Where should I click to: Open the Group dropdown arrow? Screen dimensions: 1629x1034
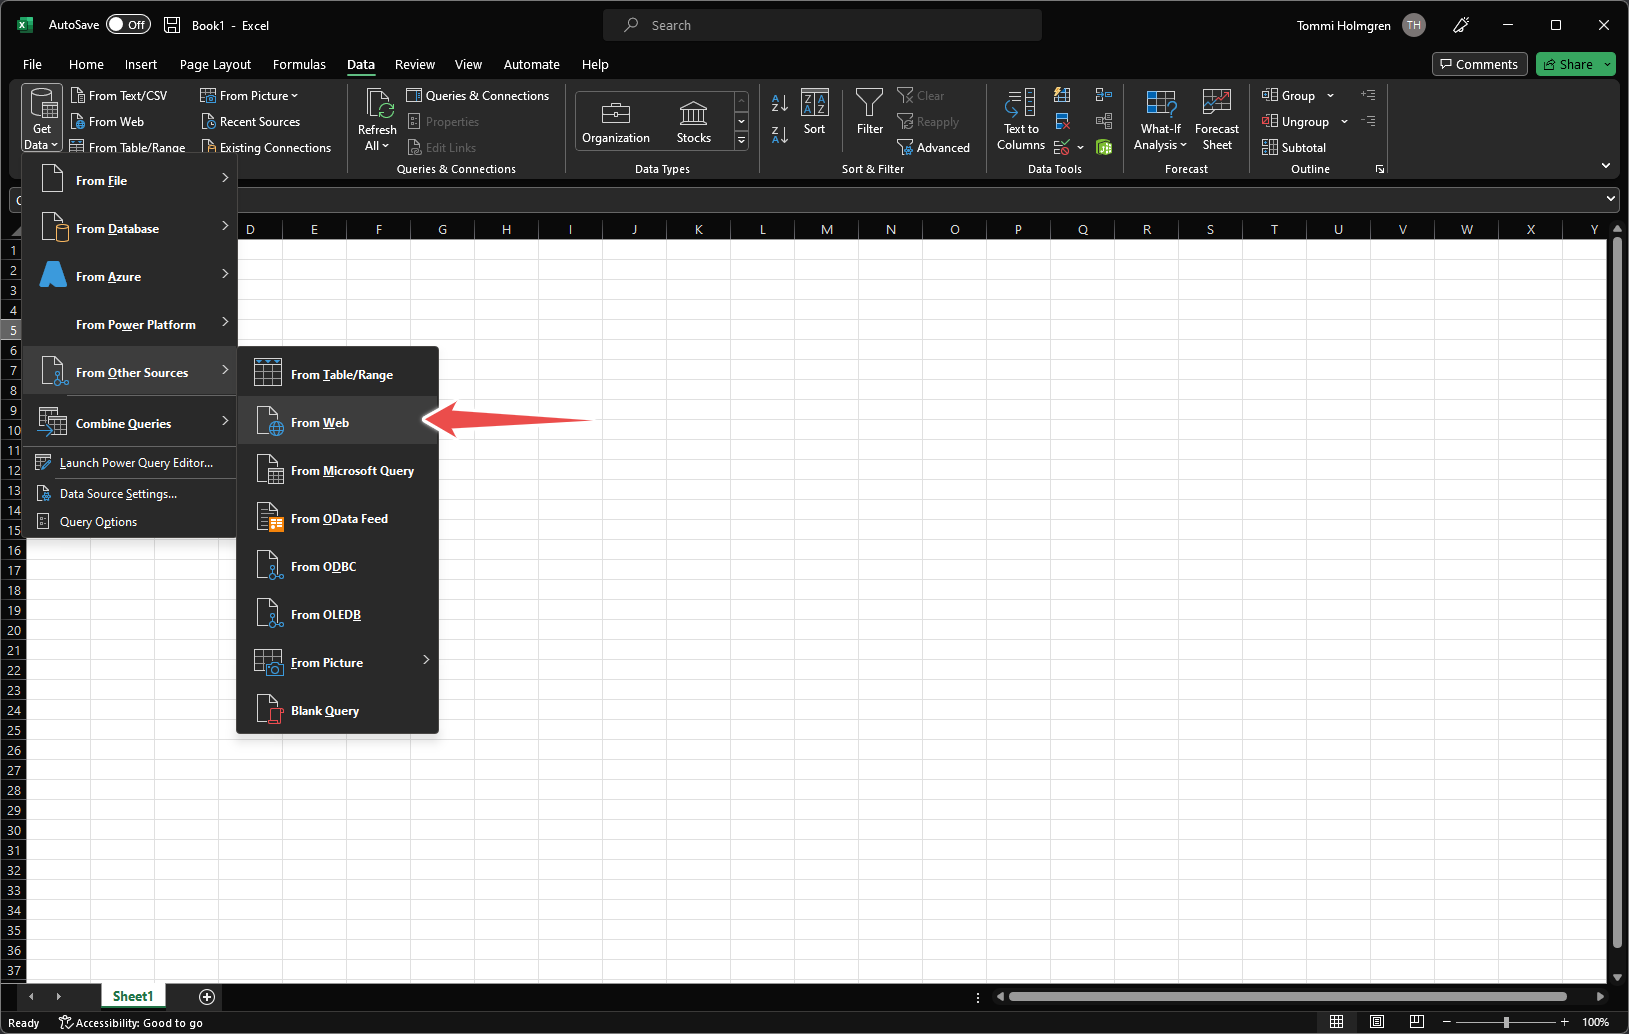click(x=1331, y=96)
